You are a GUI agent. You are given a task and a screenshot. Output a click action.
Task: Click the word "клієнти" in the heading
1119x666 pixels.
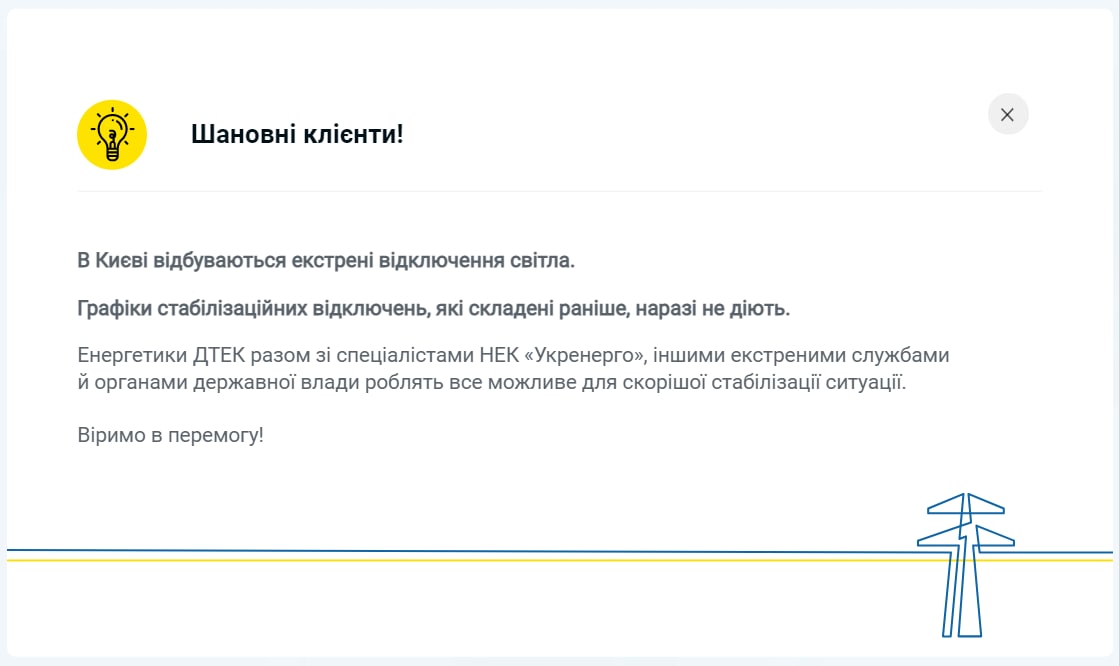point(355,134)
